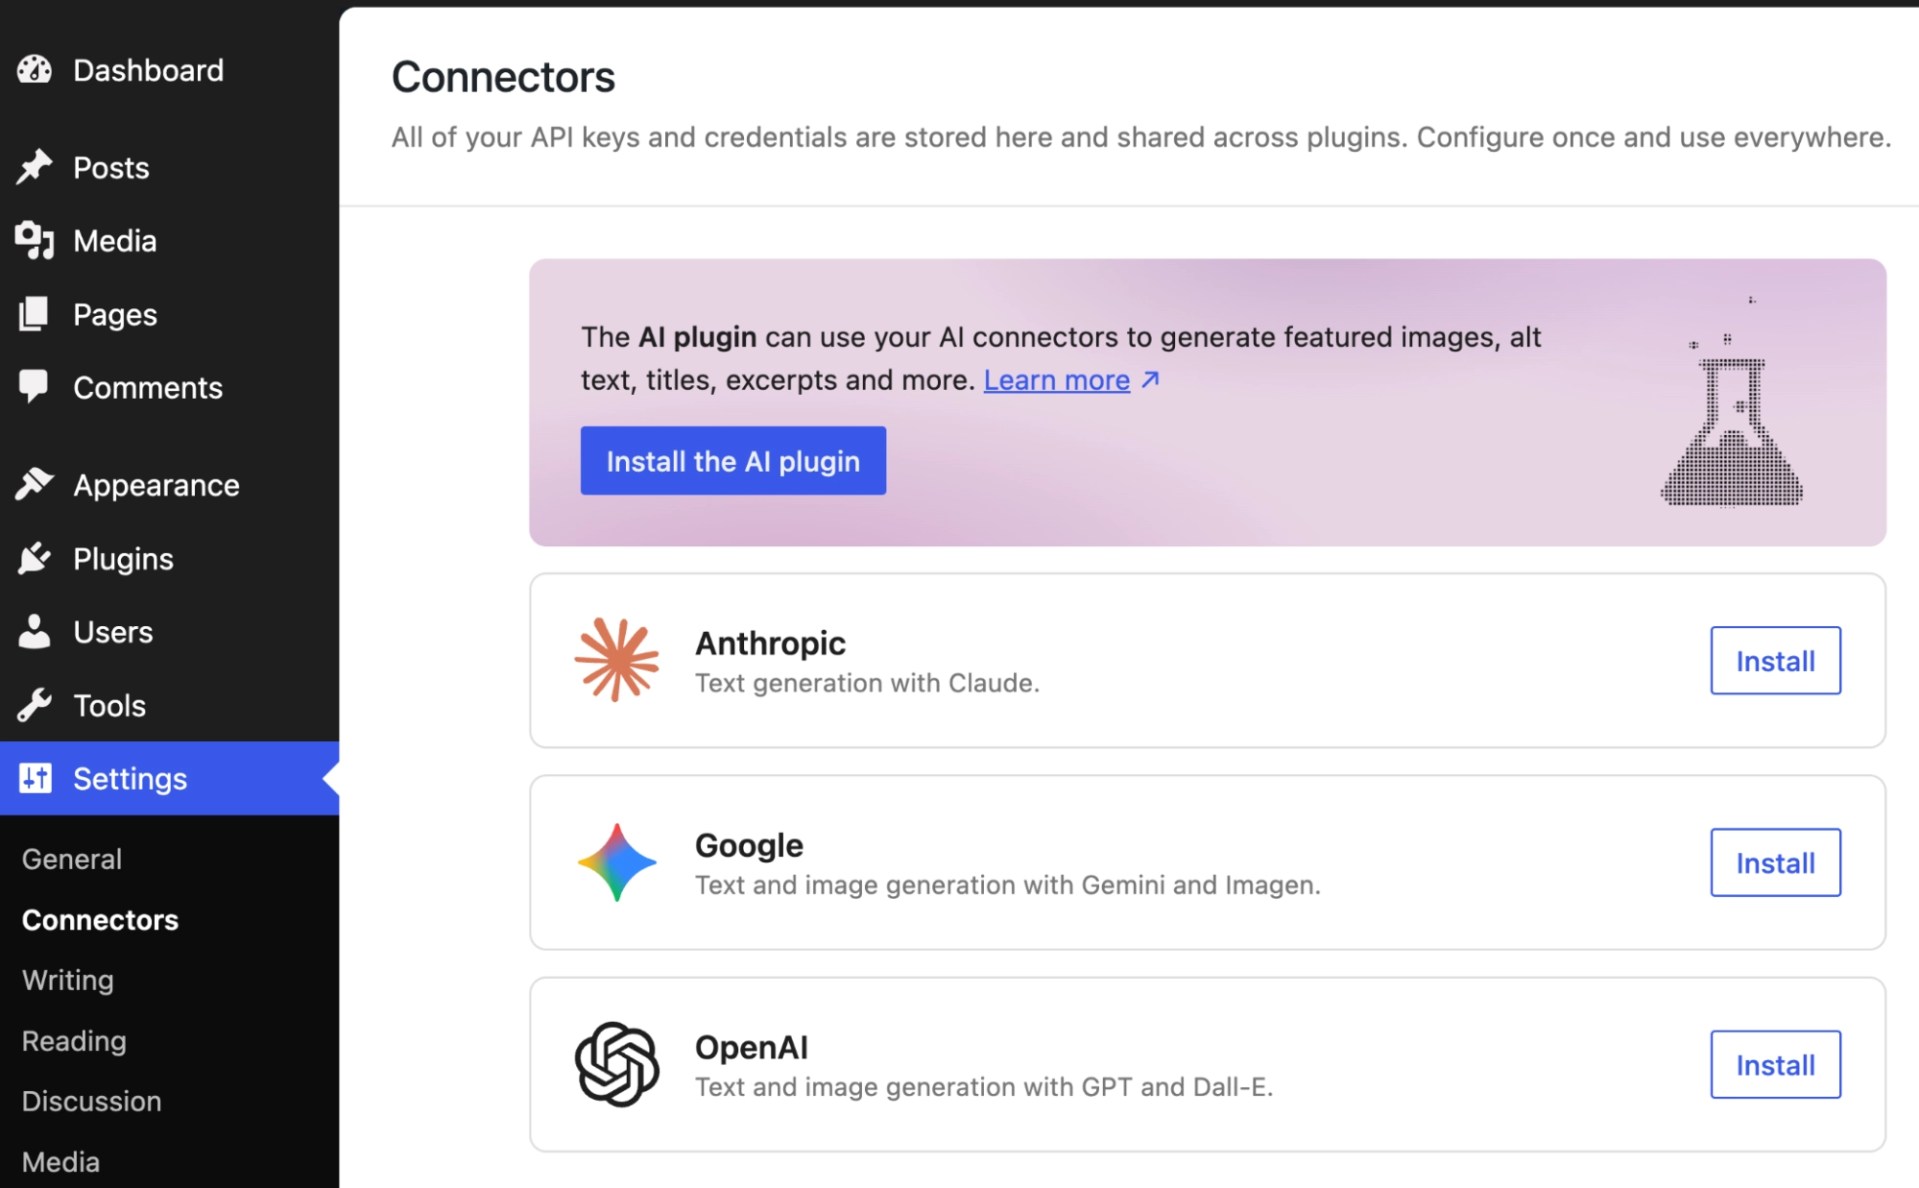Viewport: 1919px width, 1188px height.
Task: Open the Posts menu item
Action: [111, 167]
